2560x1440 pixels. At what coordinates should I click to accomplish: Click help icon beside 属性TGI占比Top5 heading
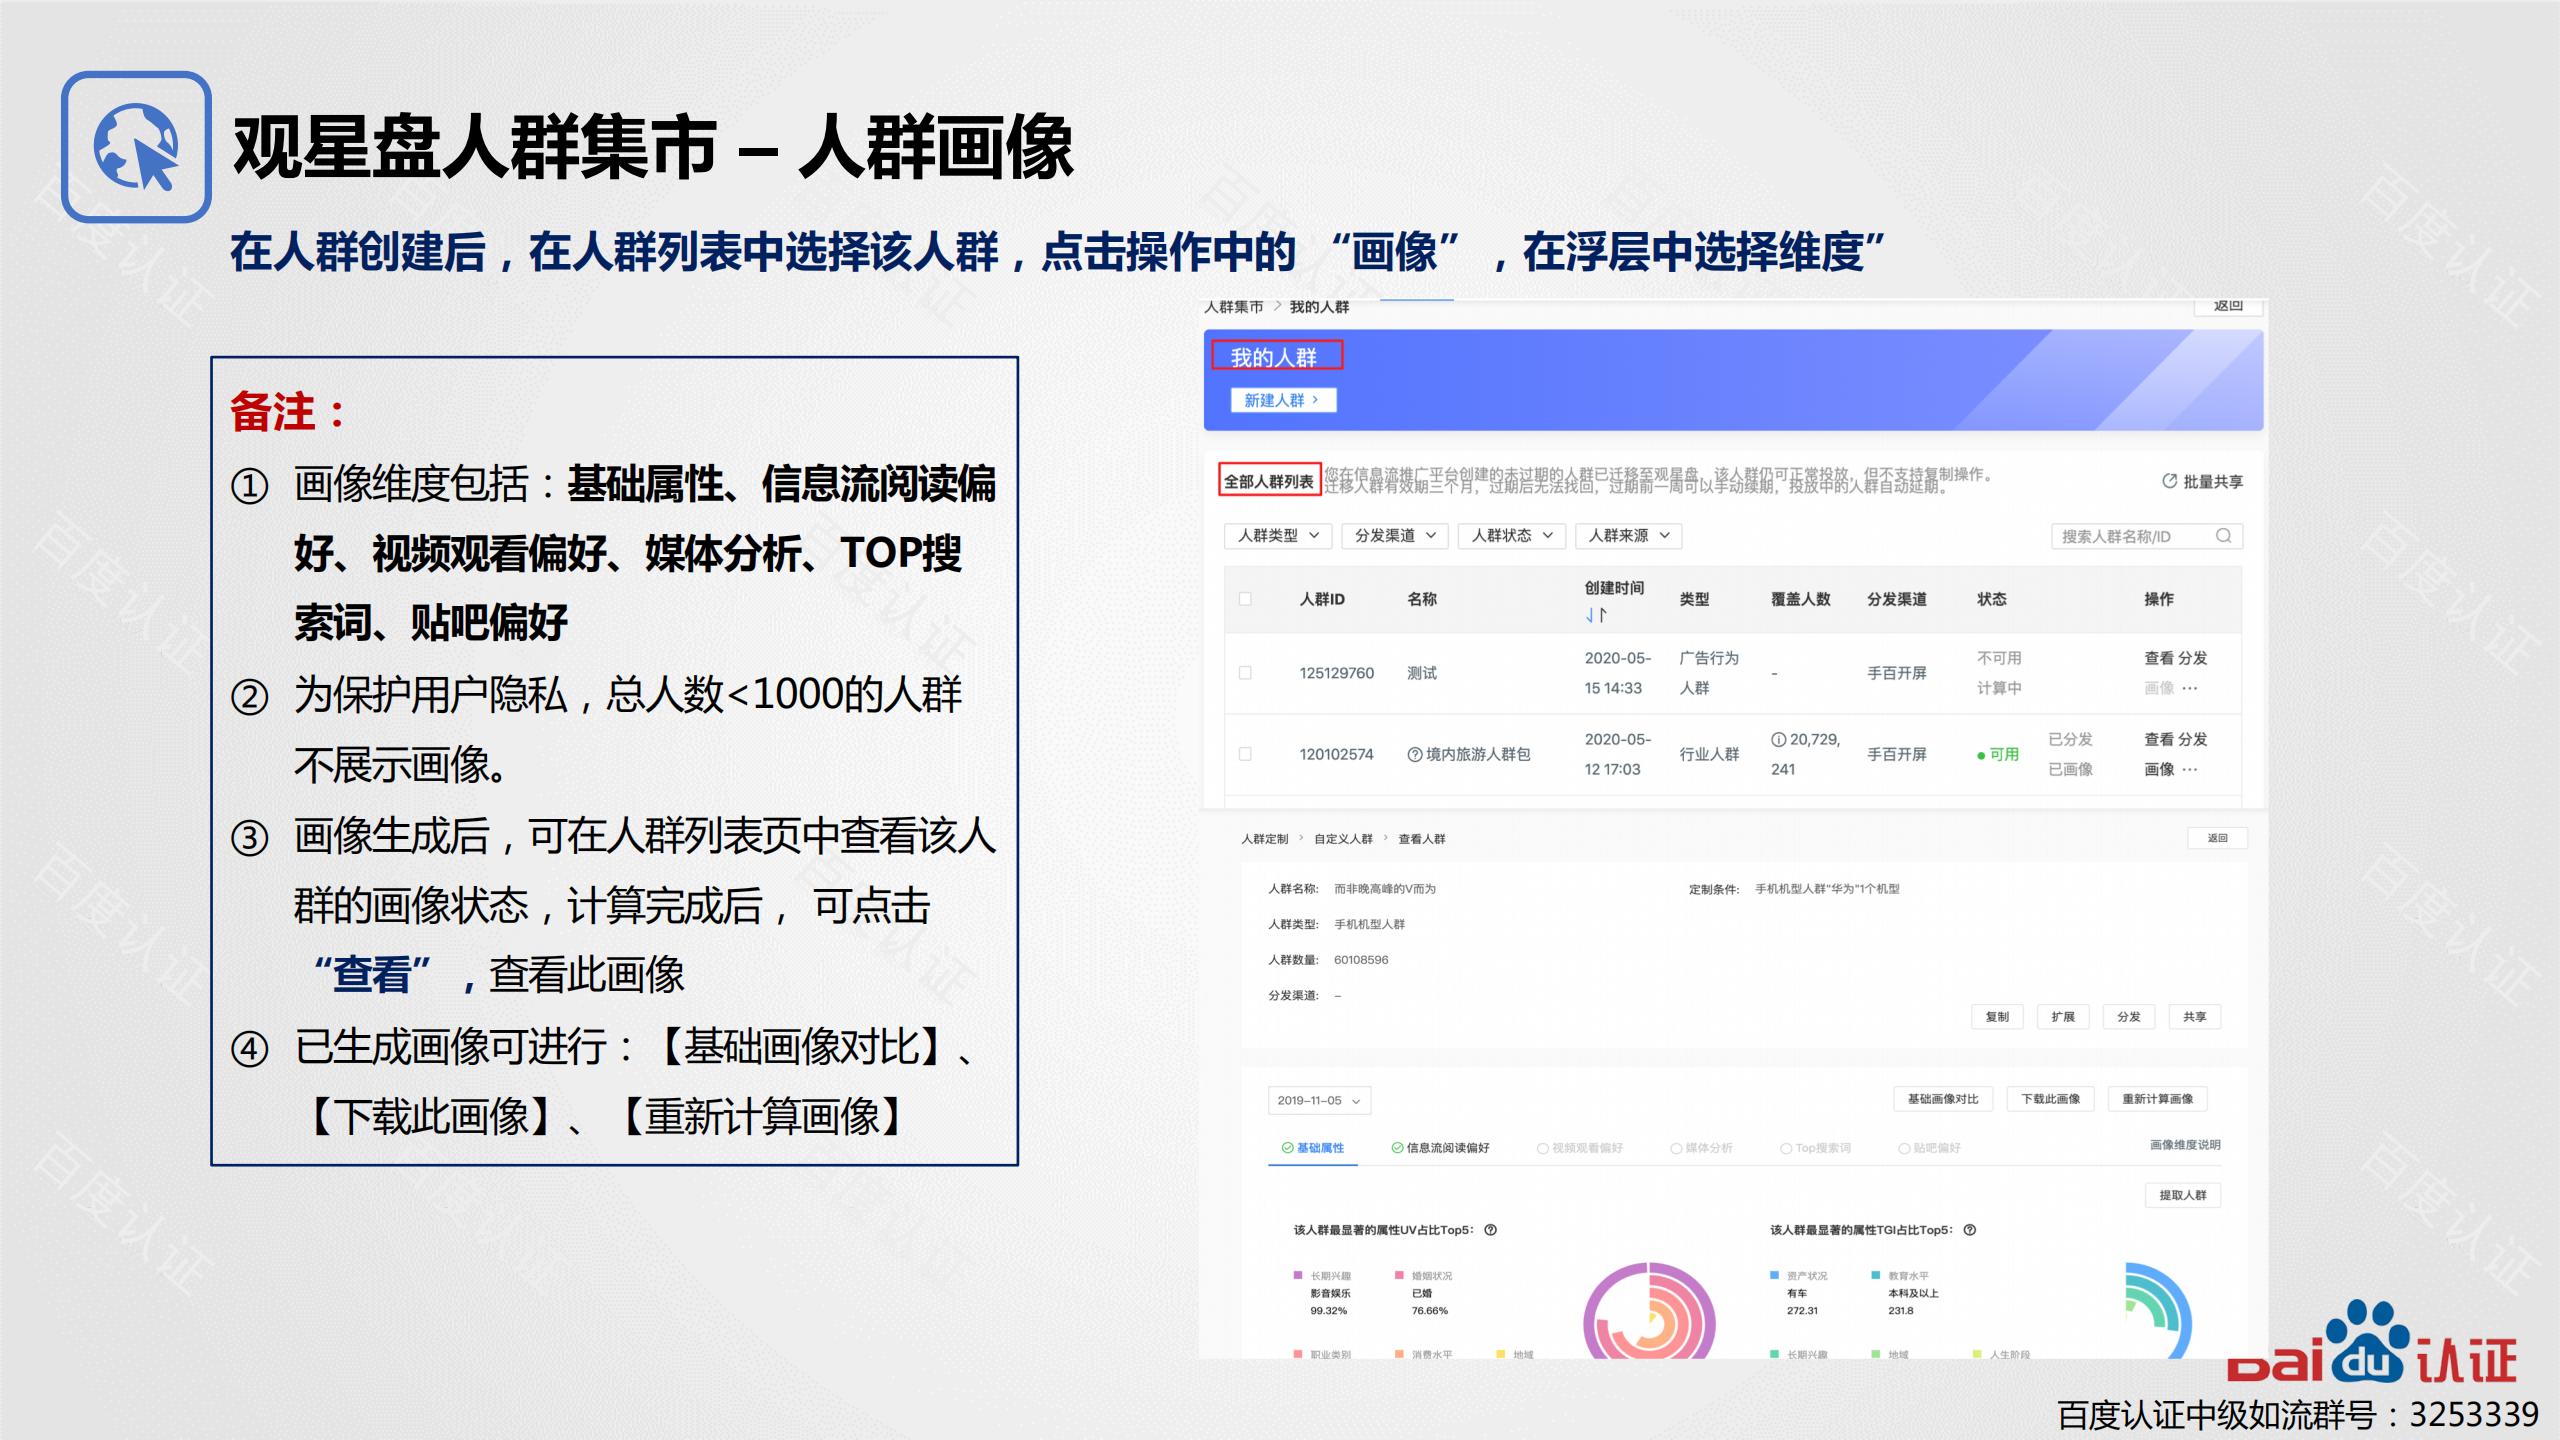[1970, 1230]
